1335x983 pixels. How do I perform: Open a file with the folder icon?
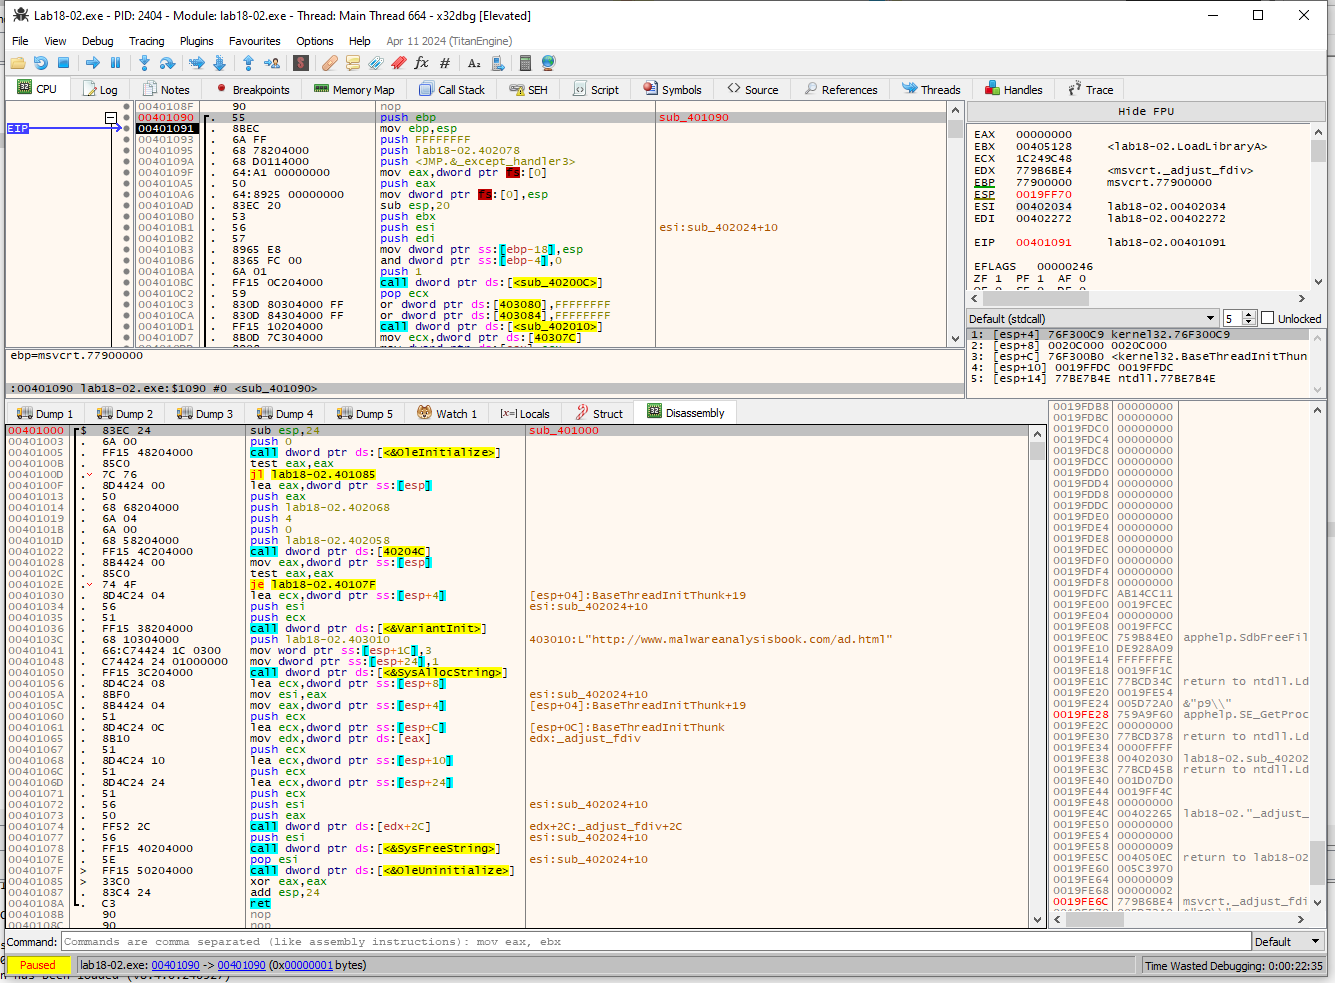(x=19, y=63)
